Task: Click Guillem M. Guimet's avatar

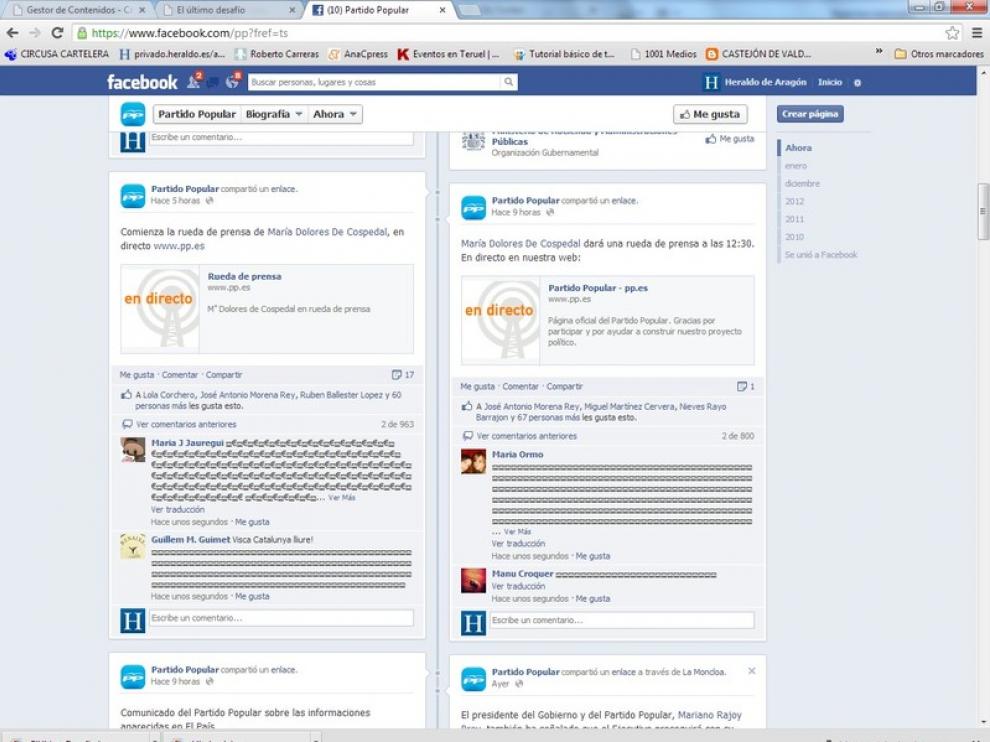Action: 133,546
